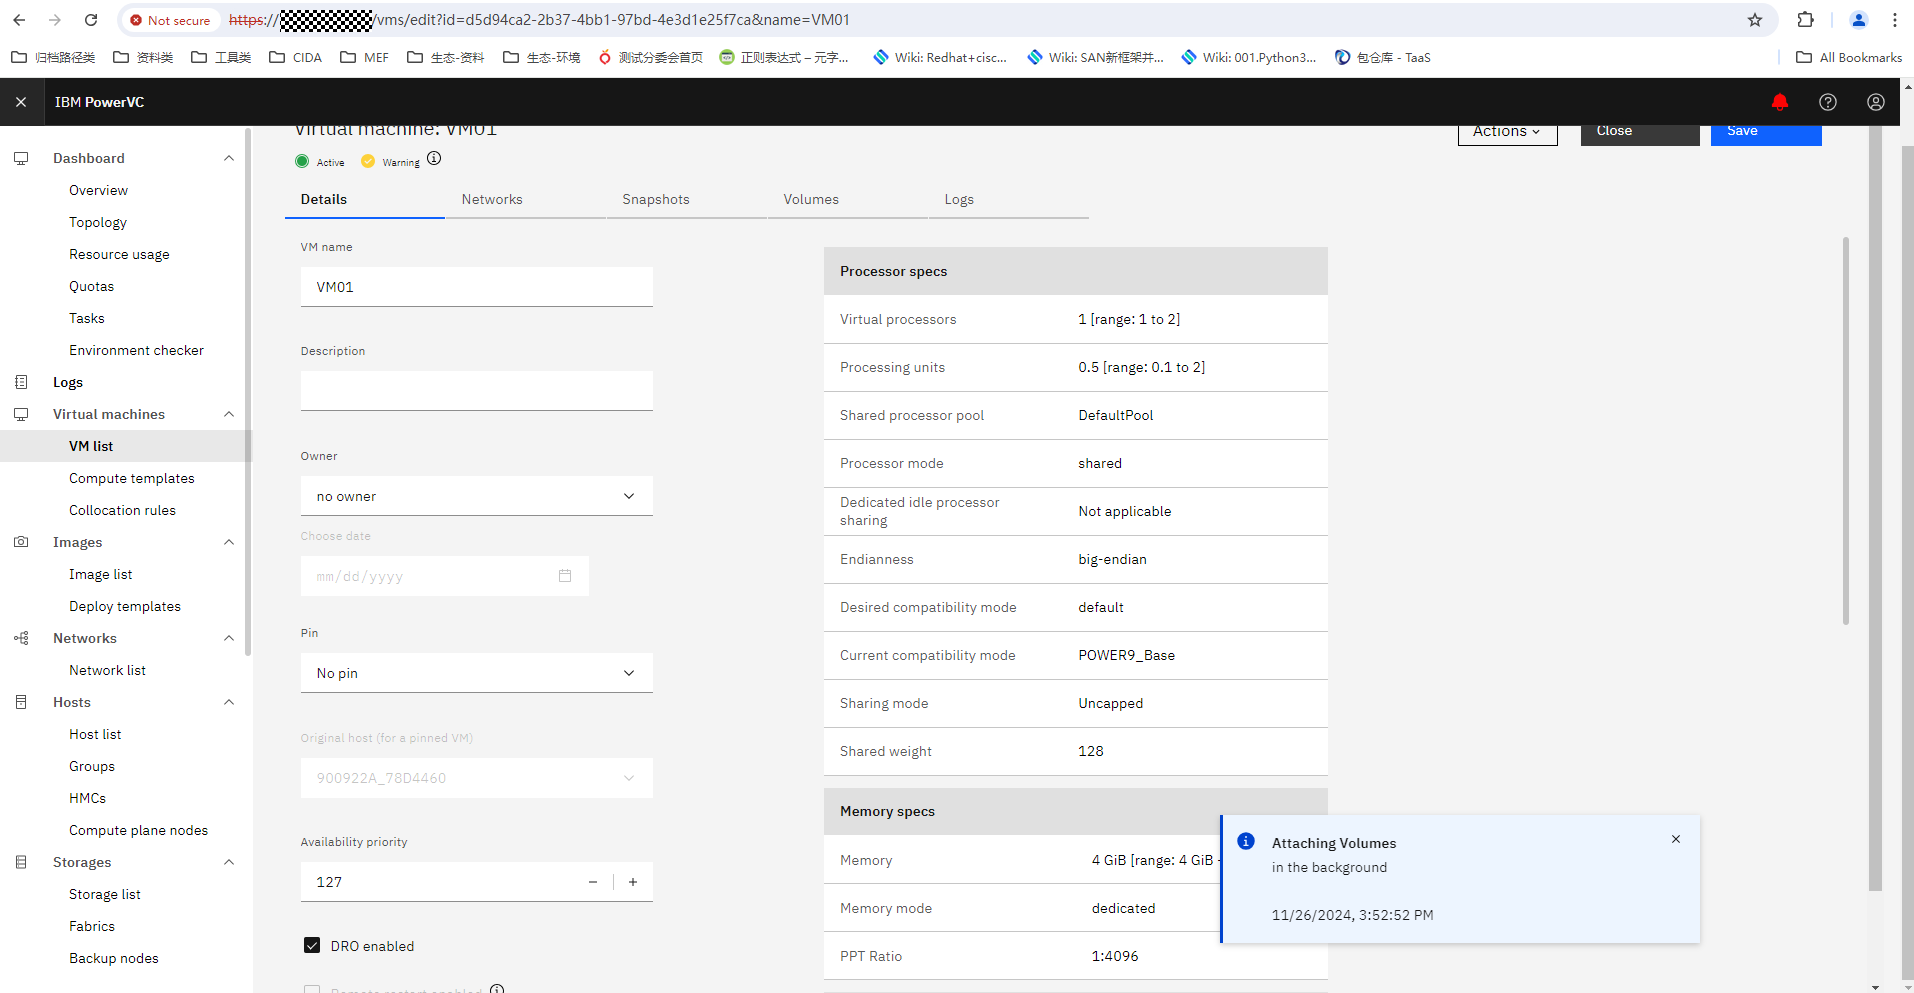
Task: Open the Chrome profile avatar
Action: pos(1859,20)
